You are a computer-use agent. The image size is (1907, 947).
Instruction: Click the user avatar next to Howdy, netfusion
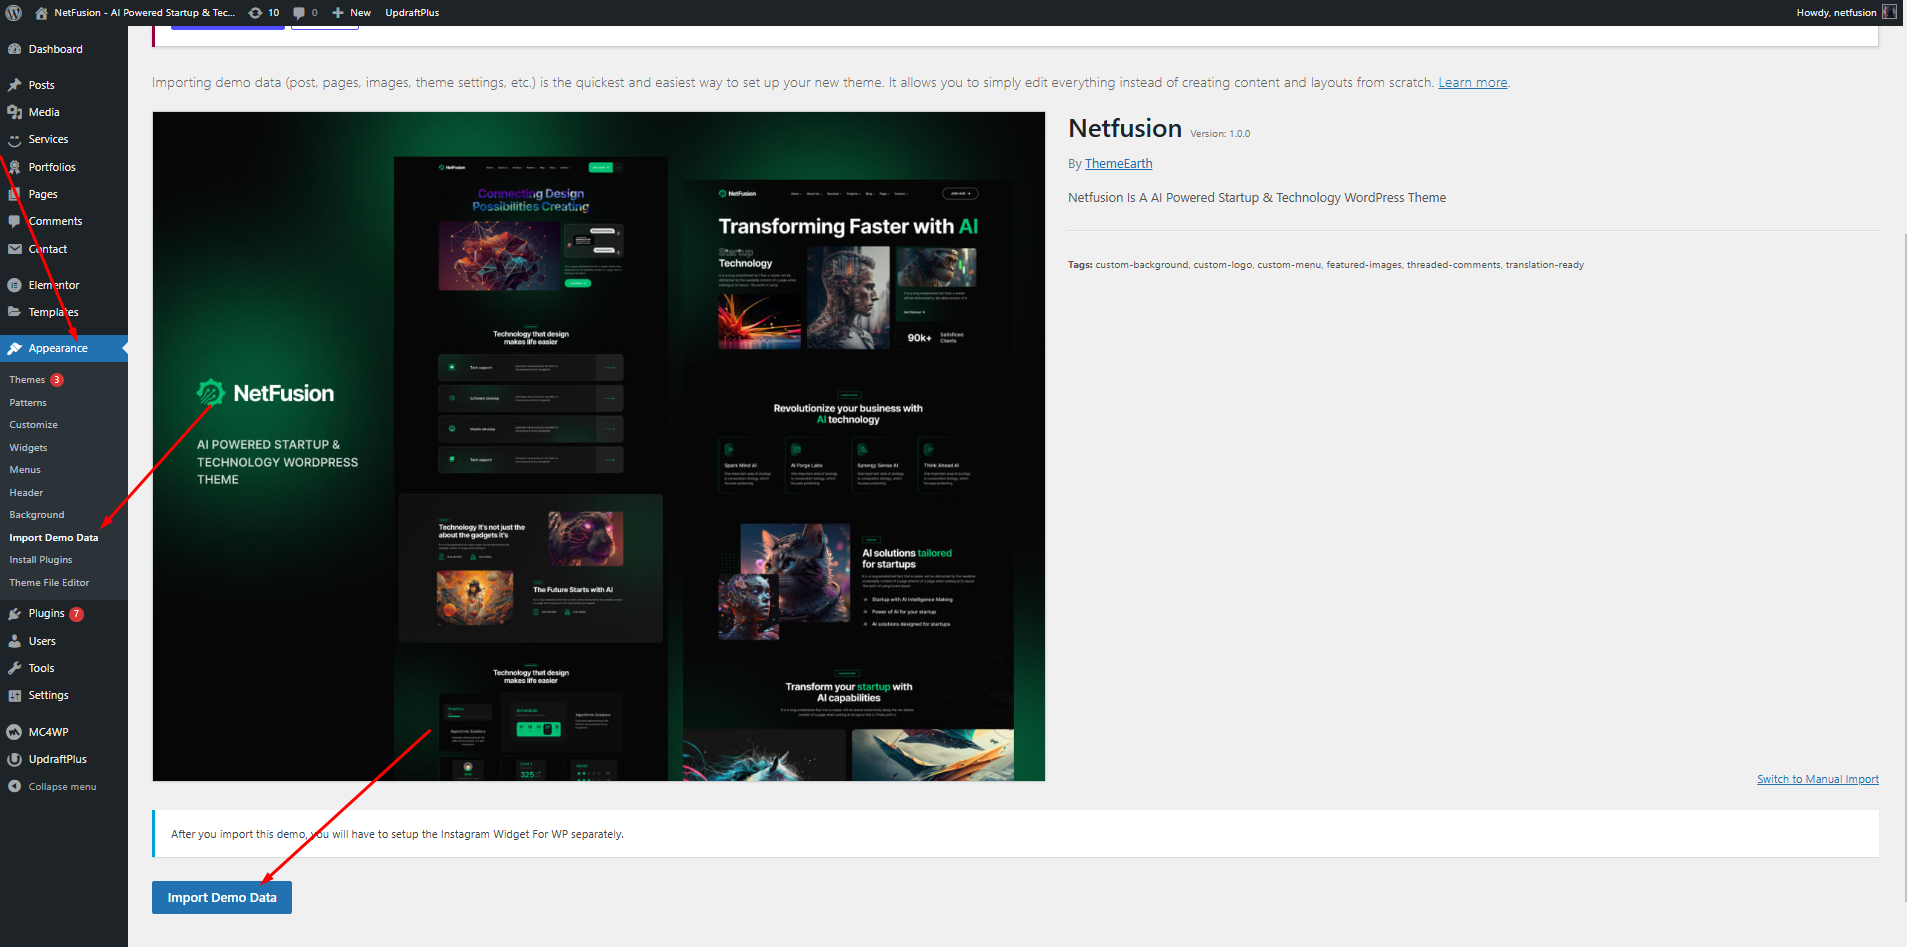1889,13
